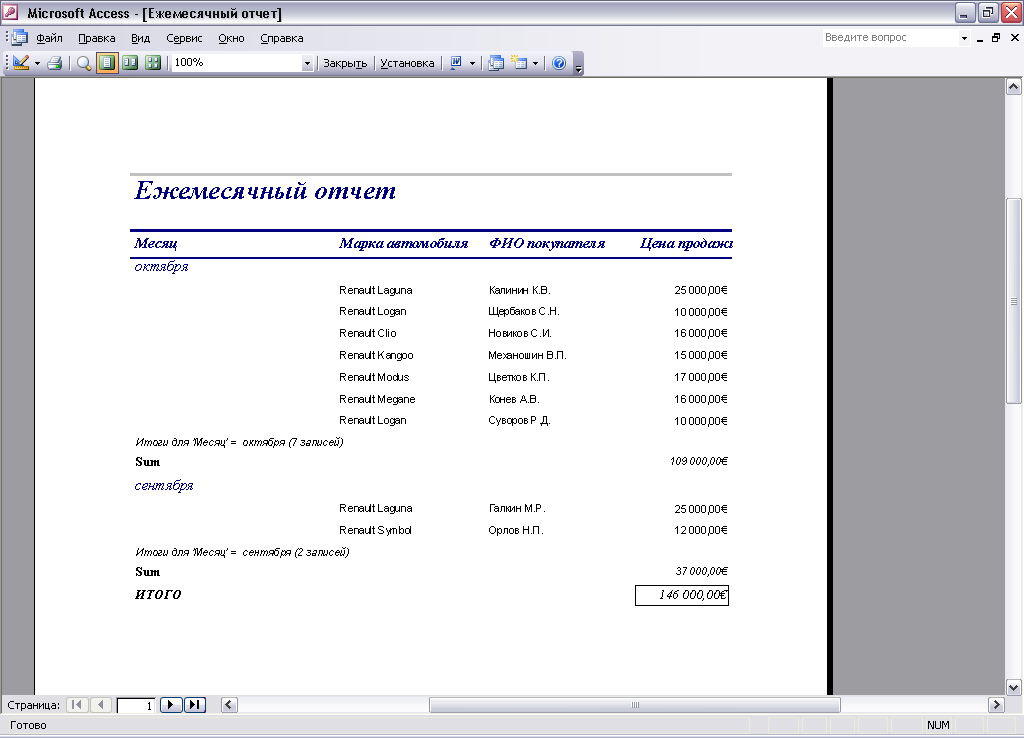
Task: Go to the previous page button
Action: [101, 705]
